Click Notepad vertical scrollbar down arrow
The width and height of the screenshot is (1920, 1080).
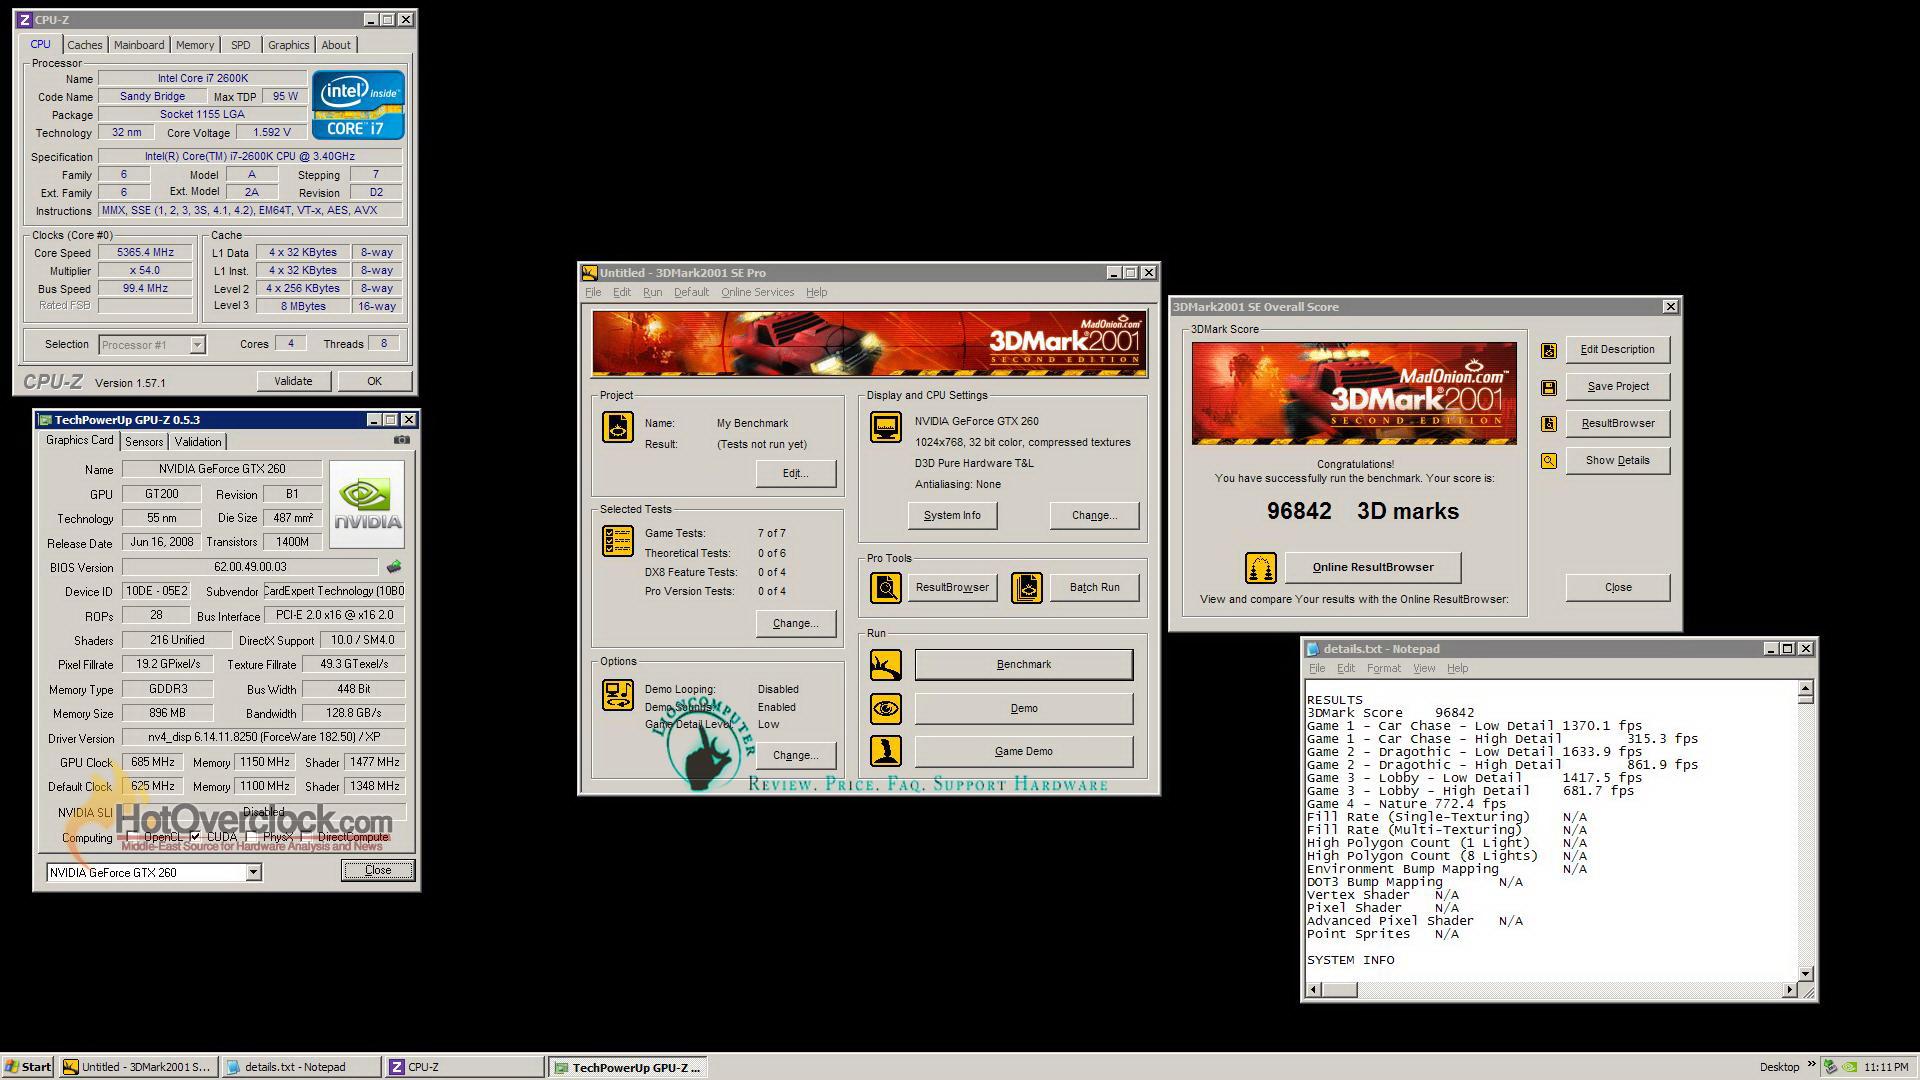click(1805, 973)
